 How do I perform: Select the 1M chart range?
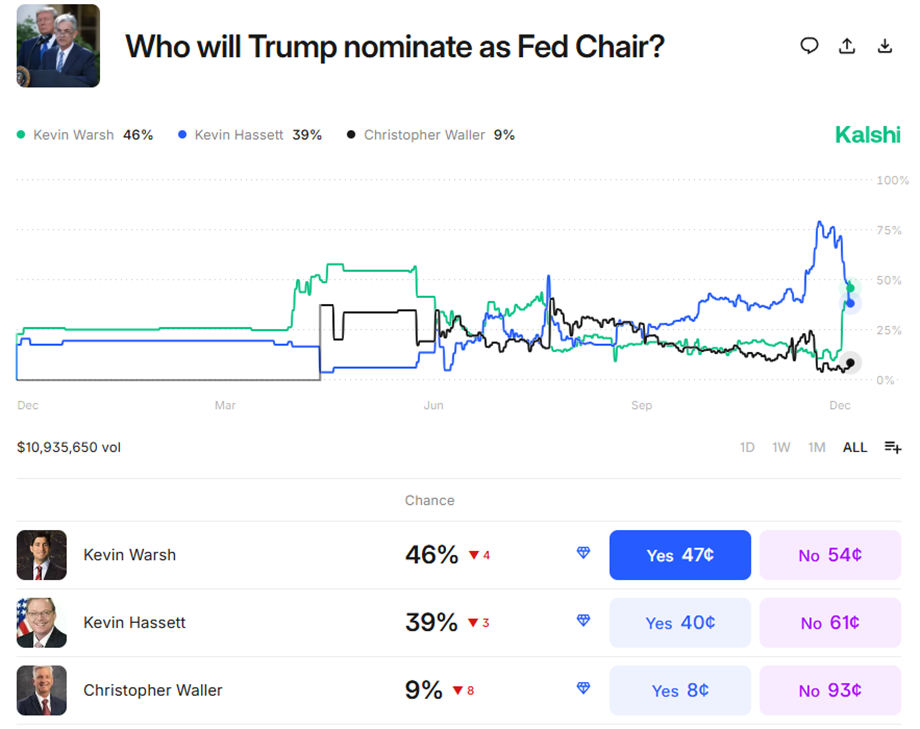click(817, 447)
